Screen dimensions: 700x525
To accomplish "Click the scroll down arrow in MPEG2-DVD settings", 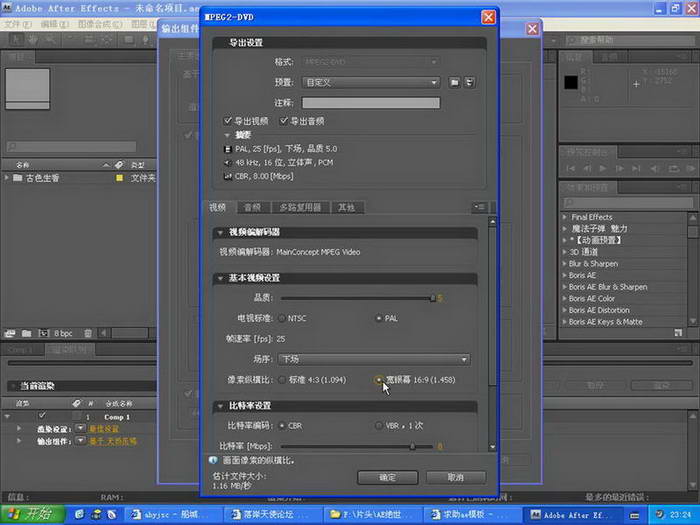I will point(492,446).
